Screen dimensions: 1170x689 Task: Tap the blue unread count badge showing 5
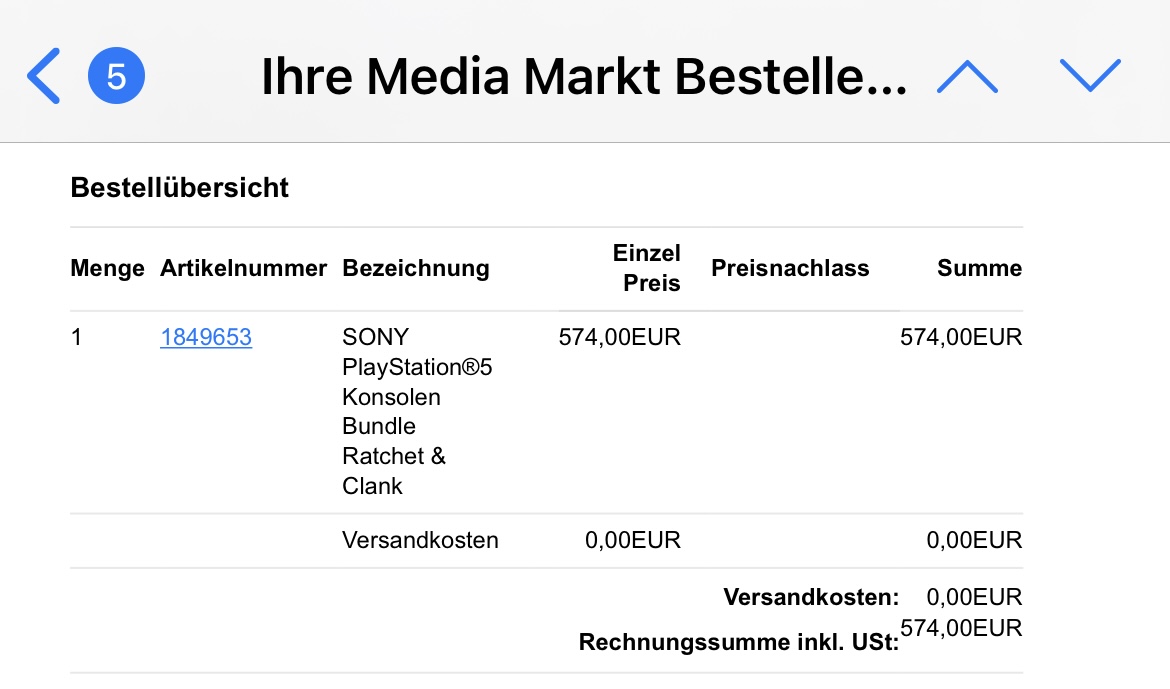(116, 76)
